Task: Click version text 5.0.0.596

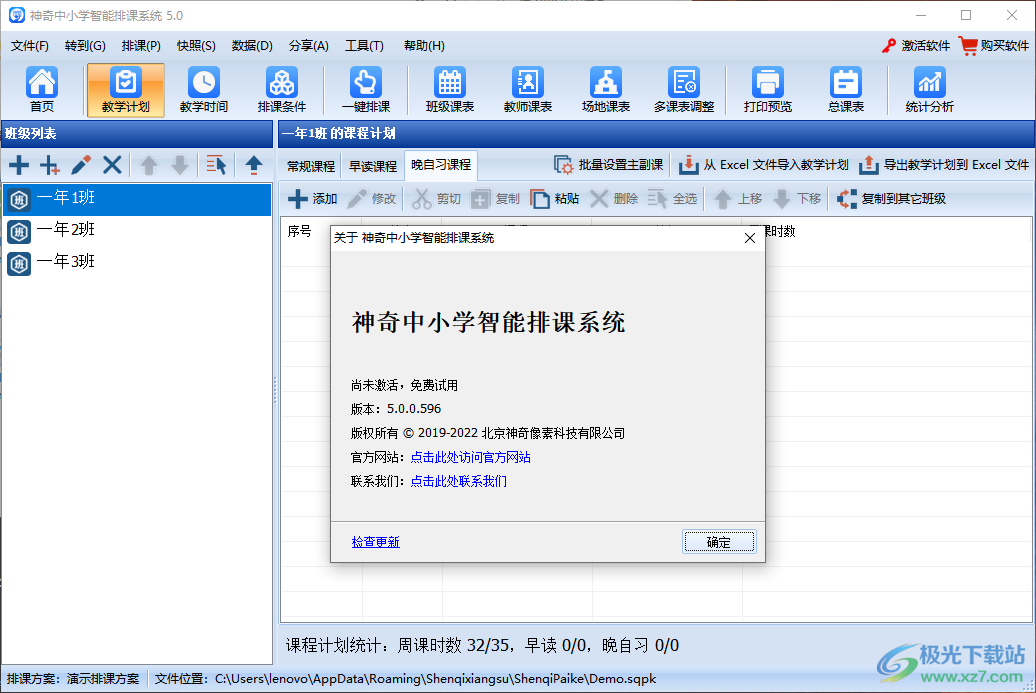Action: pyautogui.click(x=414, y=409)
